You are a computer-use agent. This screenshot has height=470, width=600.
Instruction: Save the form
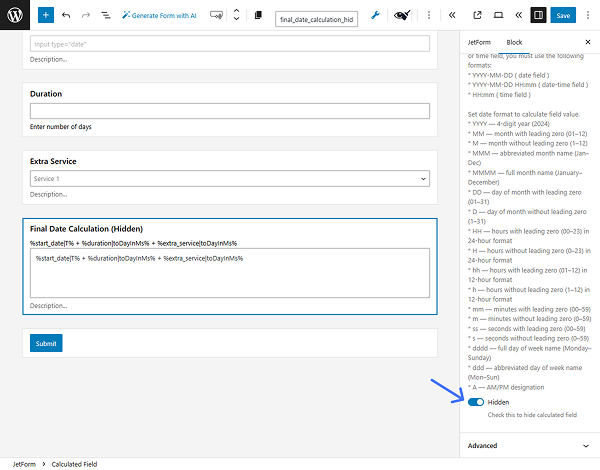[563, 15]
